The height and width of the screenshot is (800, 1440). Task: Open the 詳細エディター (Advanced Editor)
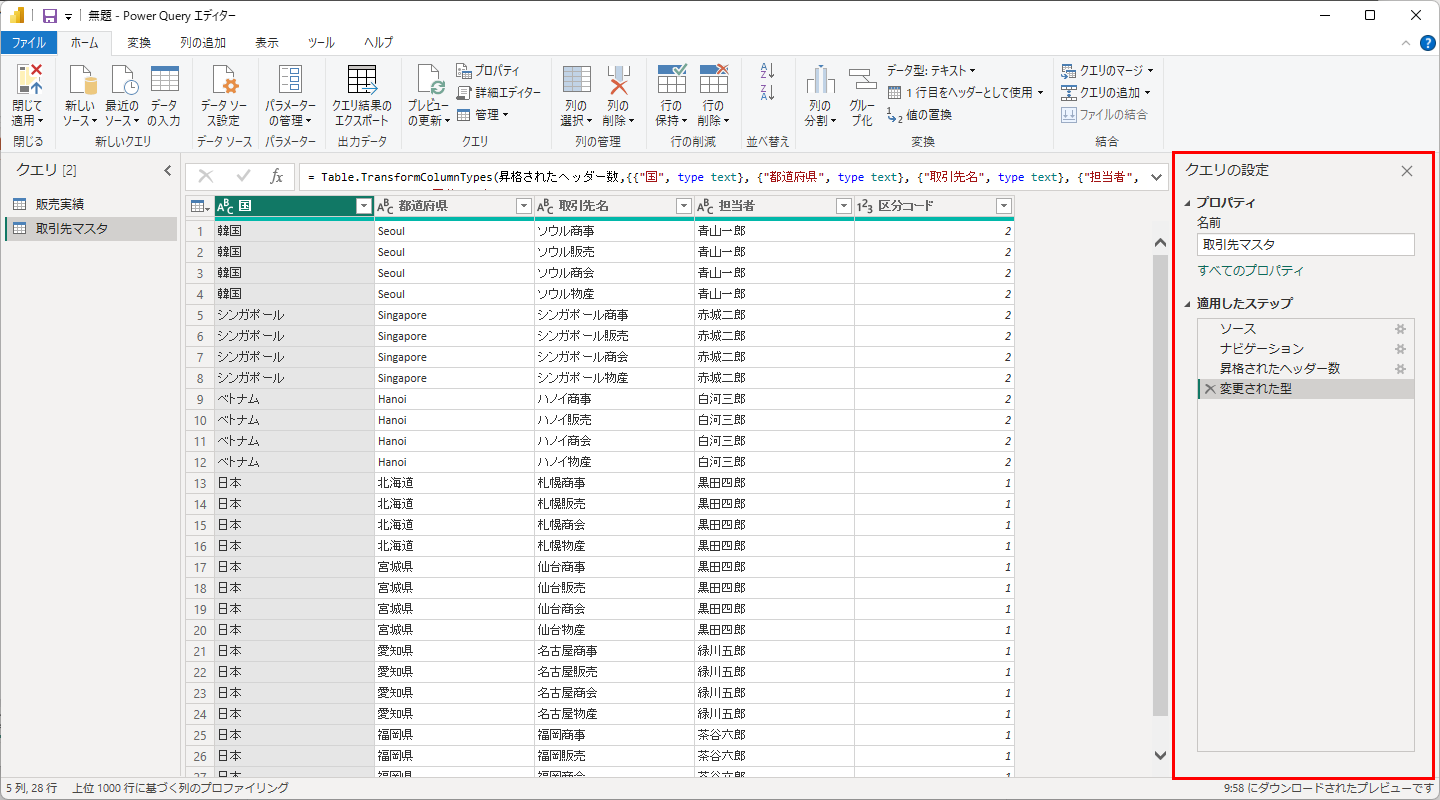pos(498,93)
